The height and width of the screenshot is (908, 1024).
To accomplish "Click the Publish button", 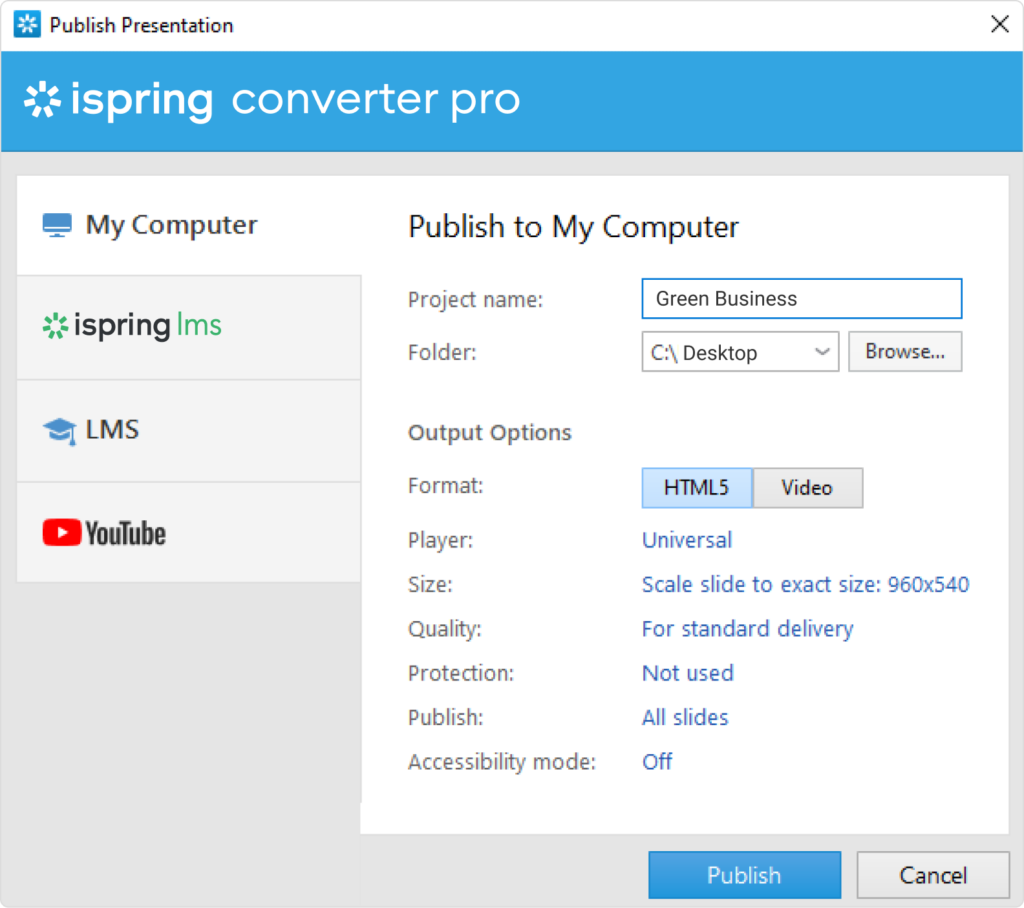I will pyautogui.click(x=744, y=875).
